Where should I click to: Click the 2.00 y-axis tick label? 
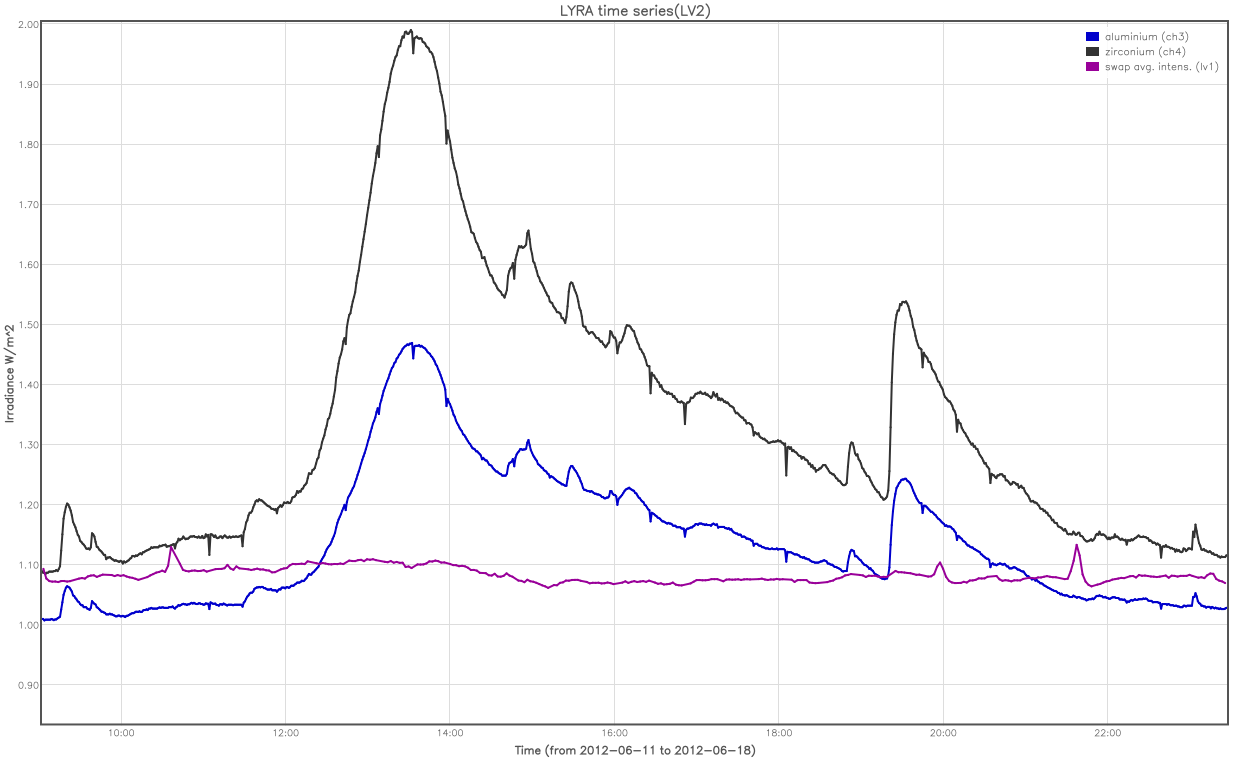click(x=28, y=24)
